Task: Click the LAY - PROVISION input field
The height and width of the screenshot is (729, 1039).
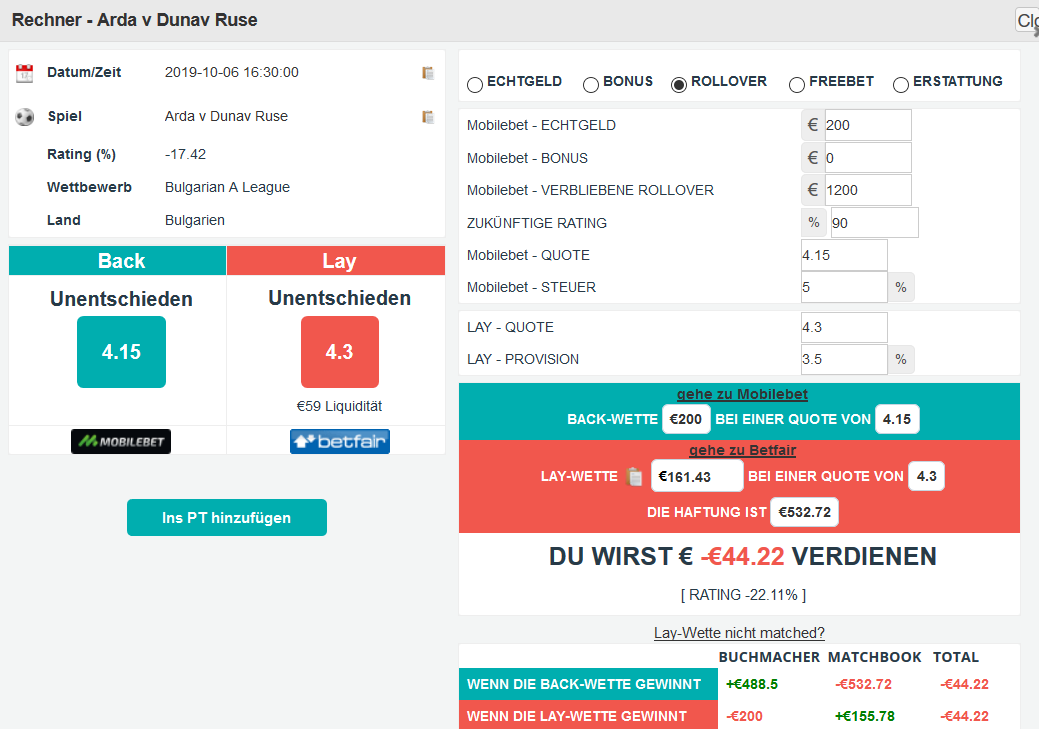Action: click(843, 359)
